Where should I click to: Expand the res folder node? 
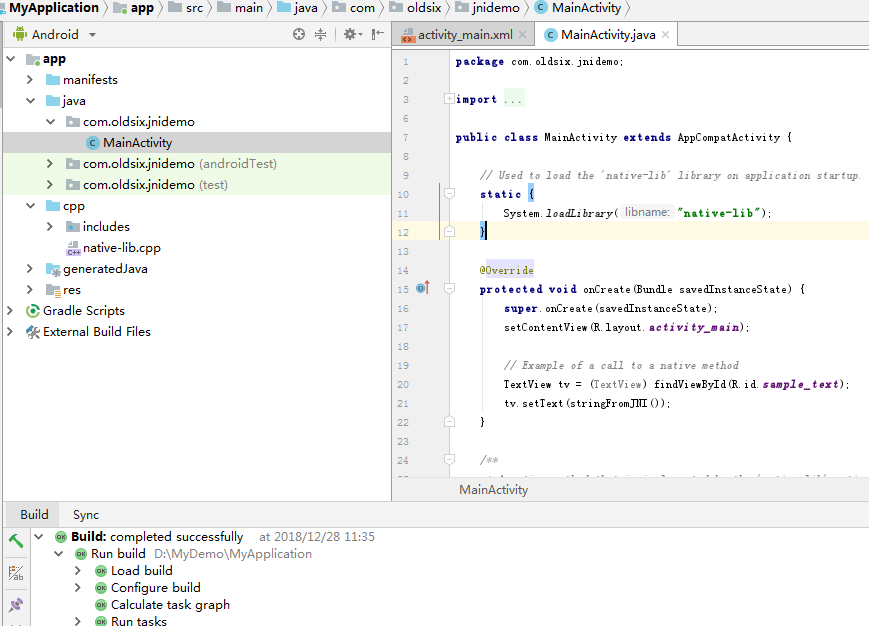(x=30, y=290)
